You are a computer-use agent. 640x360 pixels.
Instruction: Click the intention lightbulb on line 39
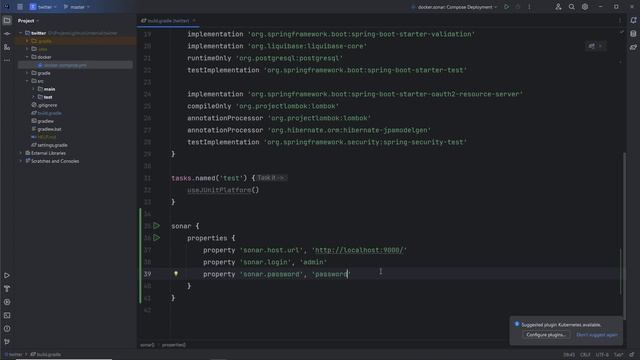[176, 274]
